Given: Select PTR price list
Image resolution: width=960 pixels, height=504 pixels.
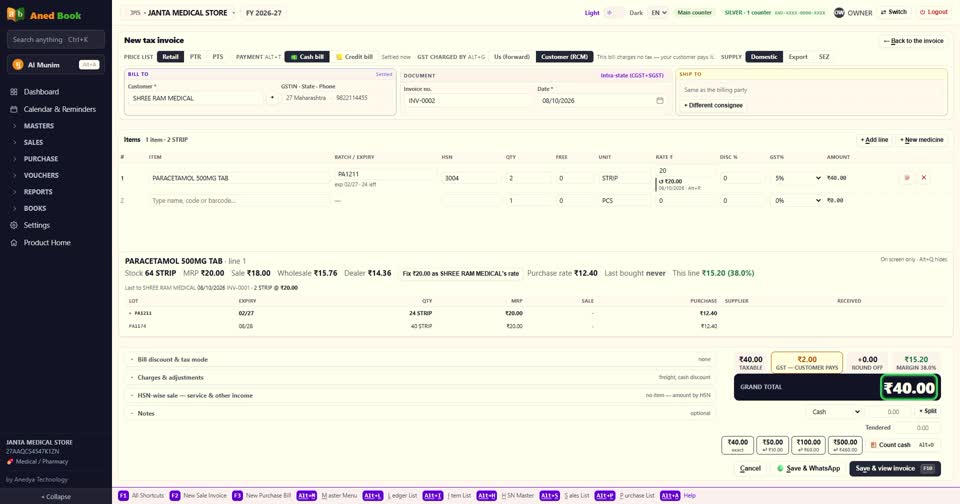Looking at the screenshot, I should tap(195, 57).
